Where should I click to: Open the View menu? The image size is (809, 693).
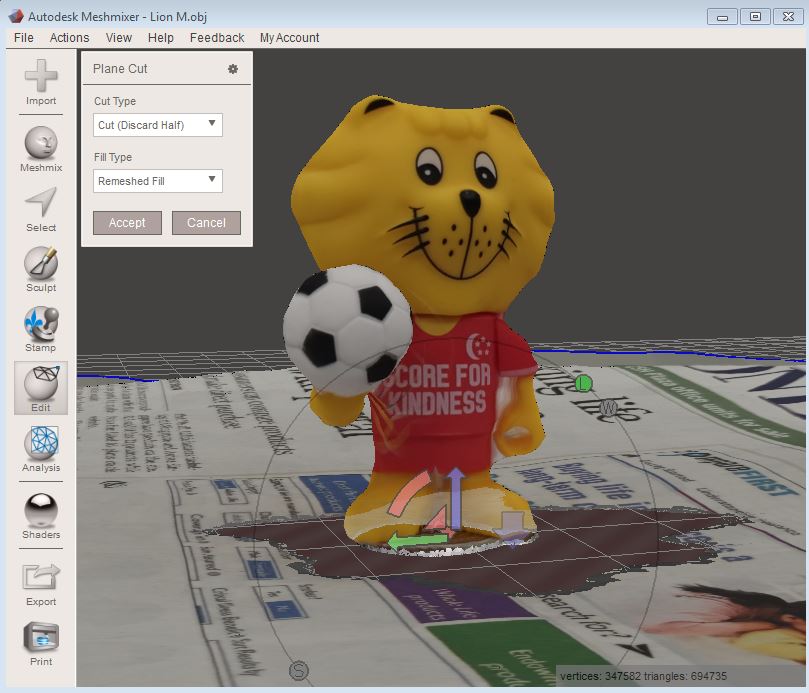coord(119,38)
